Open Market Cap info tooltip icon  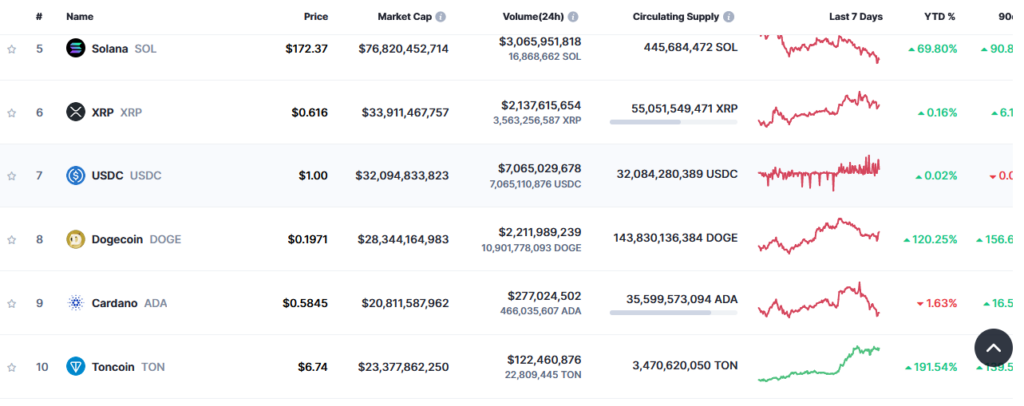click(x=441, y=17)
